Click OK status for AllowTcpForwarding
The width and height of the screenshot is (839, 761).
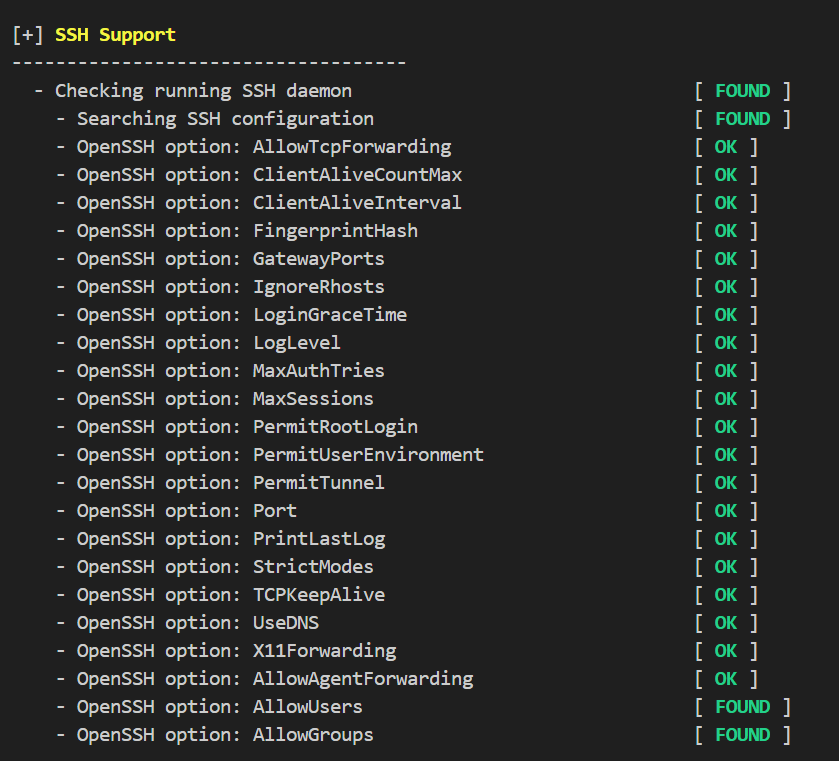tap(726, 147)
